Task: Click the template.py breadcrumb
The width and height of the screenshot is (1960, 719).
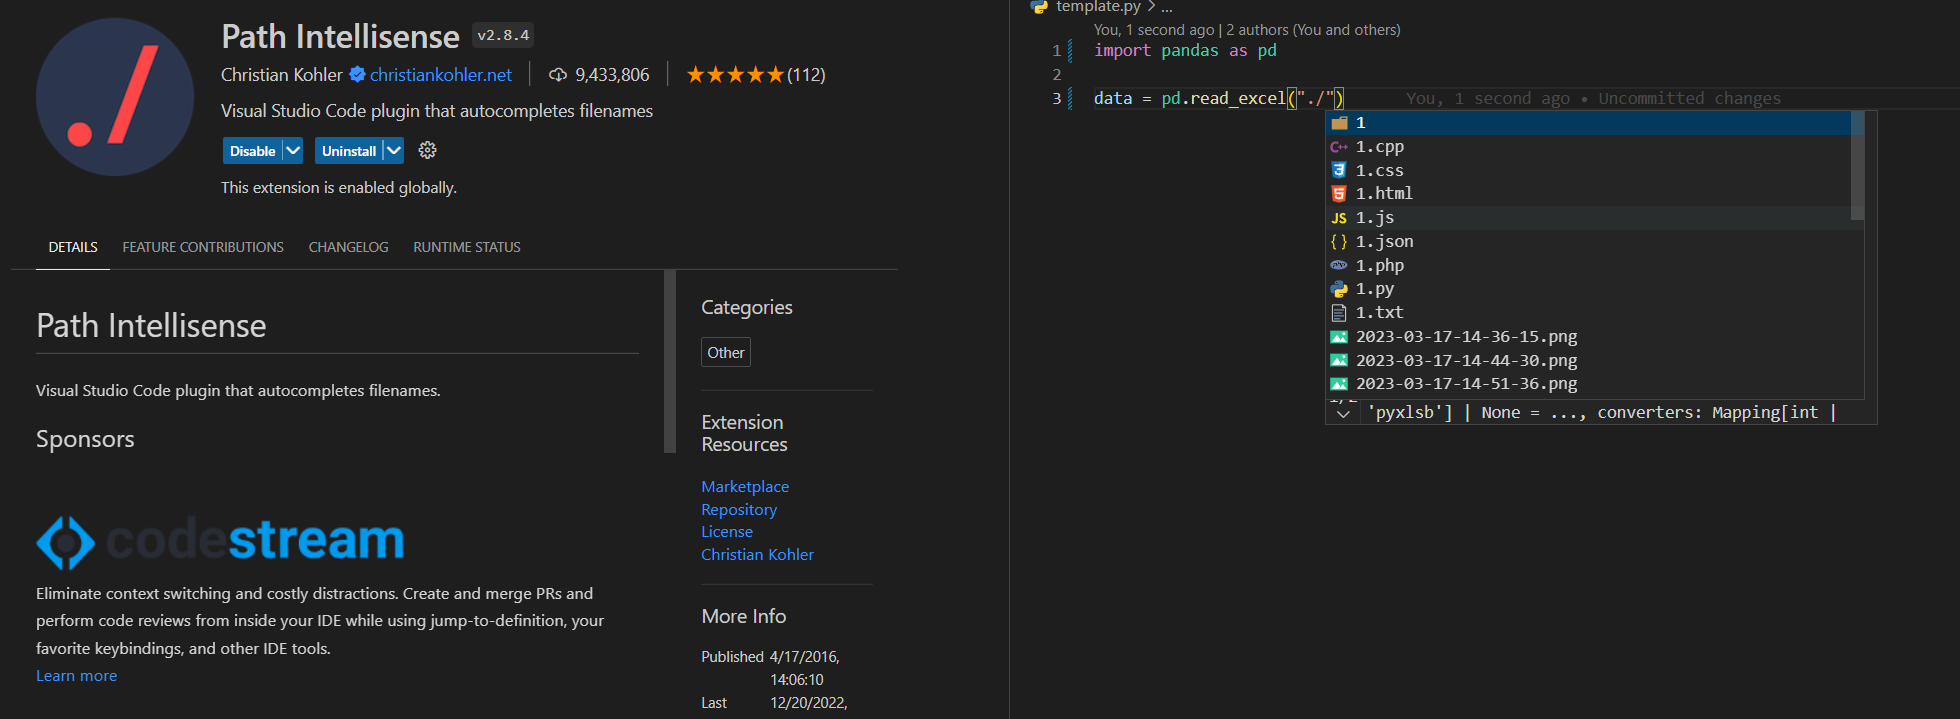Action: click(1098, 7)
